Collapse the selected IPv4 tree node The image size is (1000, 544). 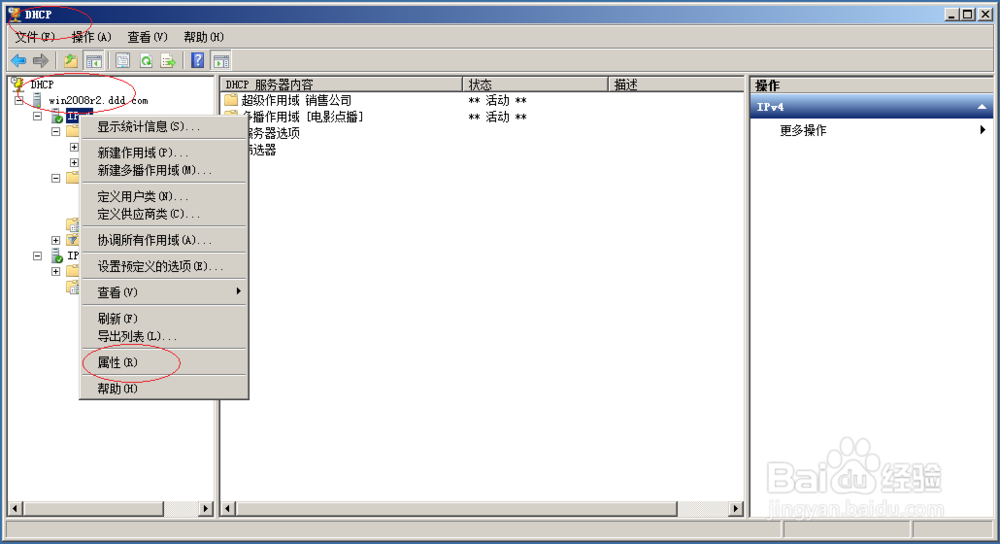(38, 116)
